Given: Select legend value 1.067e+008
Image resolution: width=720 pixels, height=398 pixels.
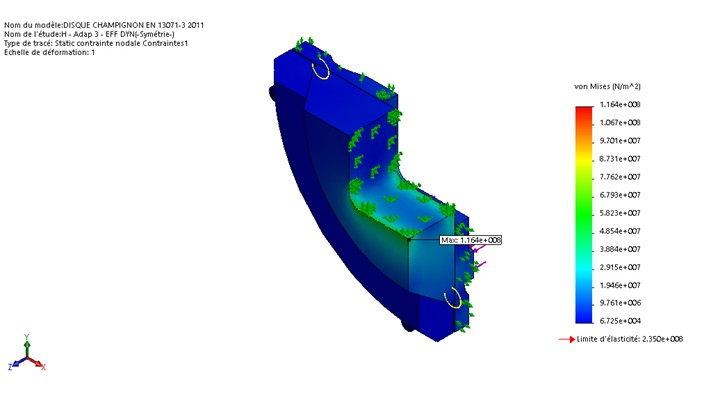Looking at the screenshot, I should coord(620,123).
